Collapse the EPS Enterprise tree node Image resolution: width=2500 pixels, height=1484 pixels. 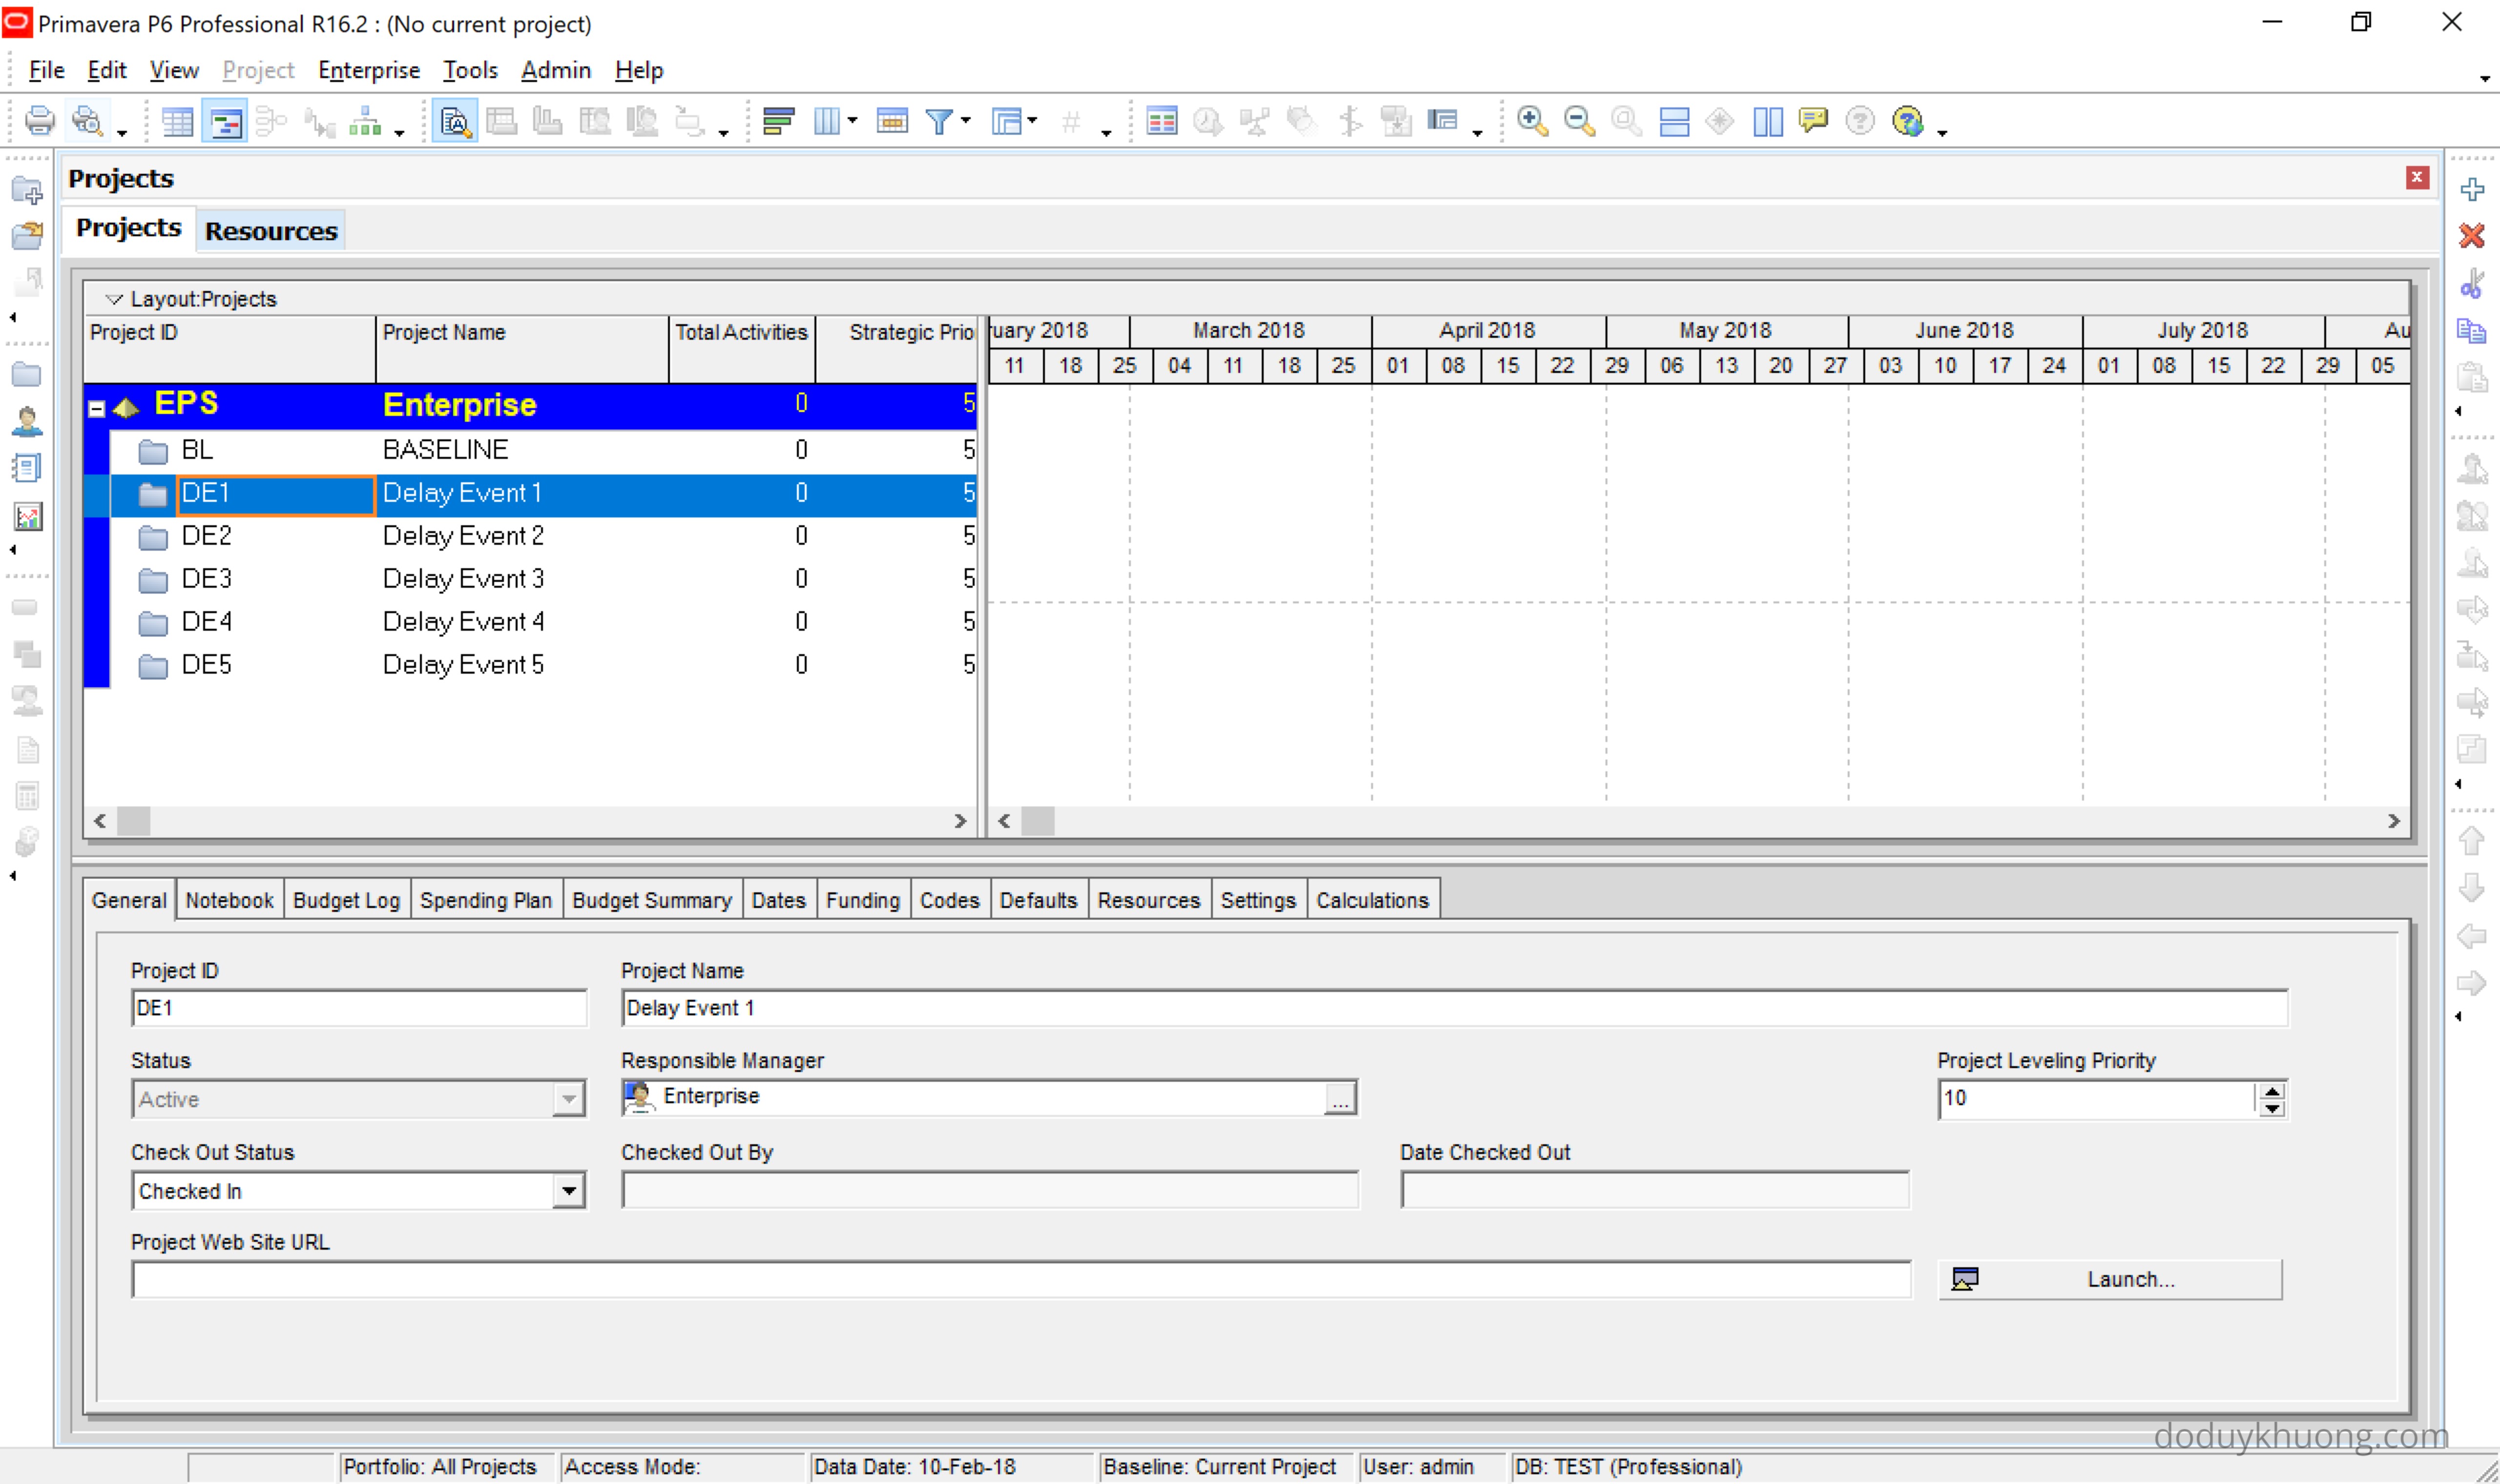97,408
